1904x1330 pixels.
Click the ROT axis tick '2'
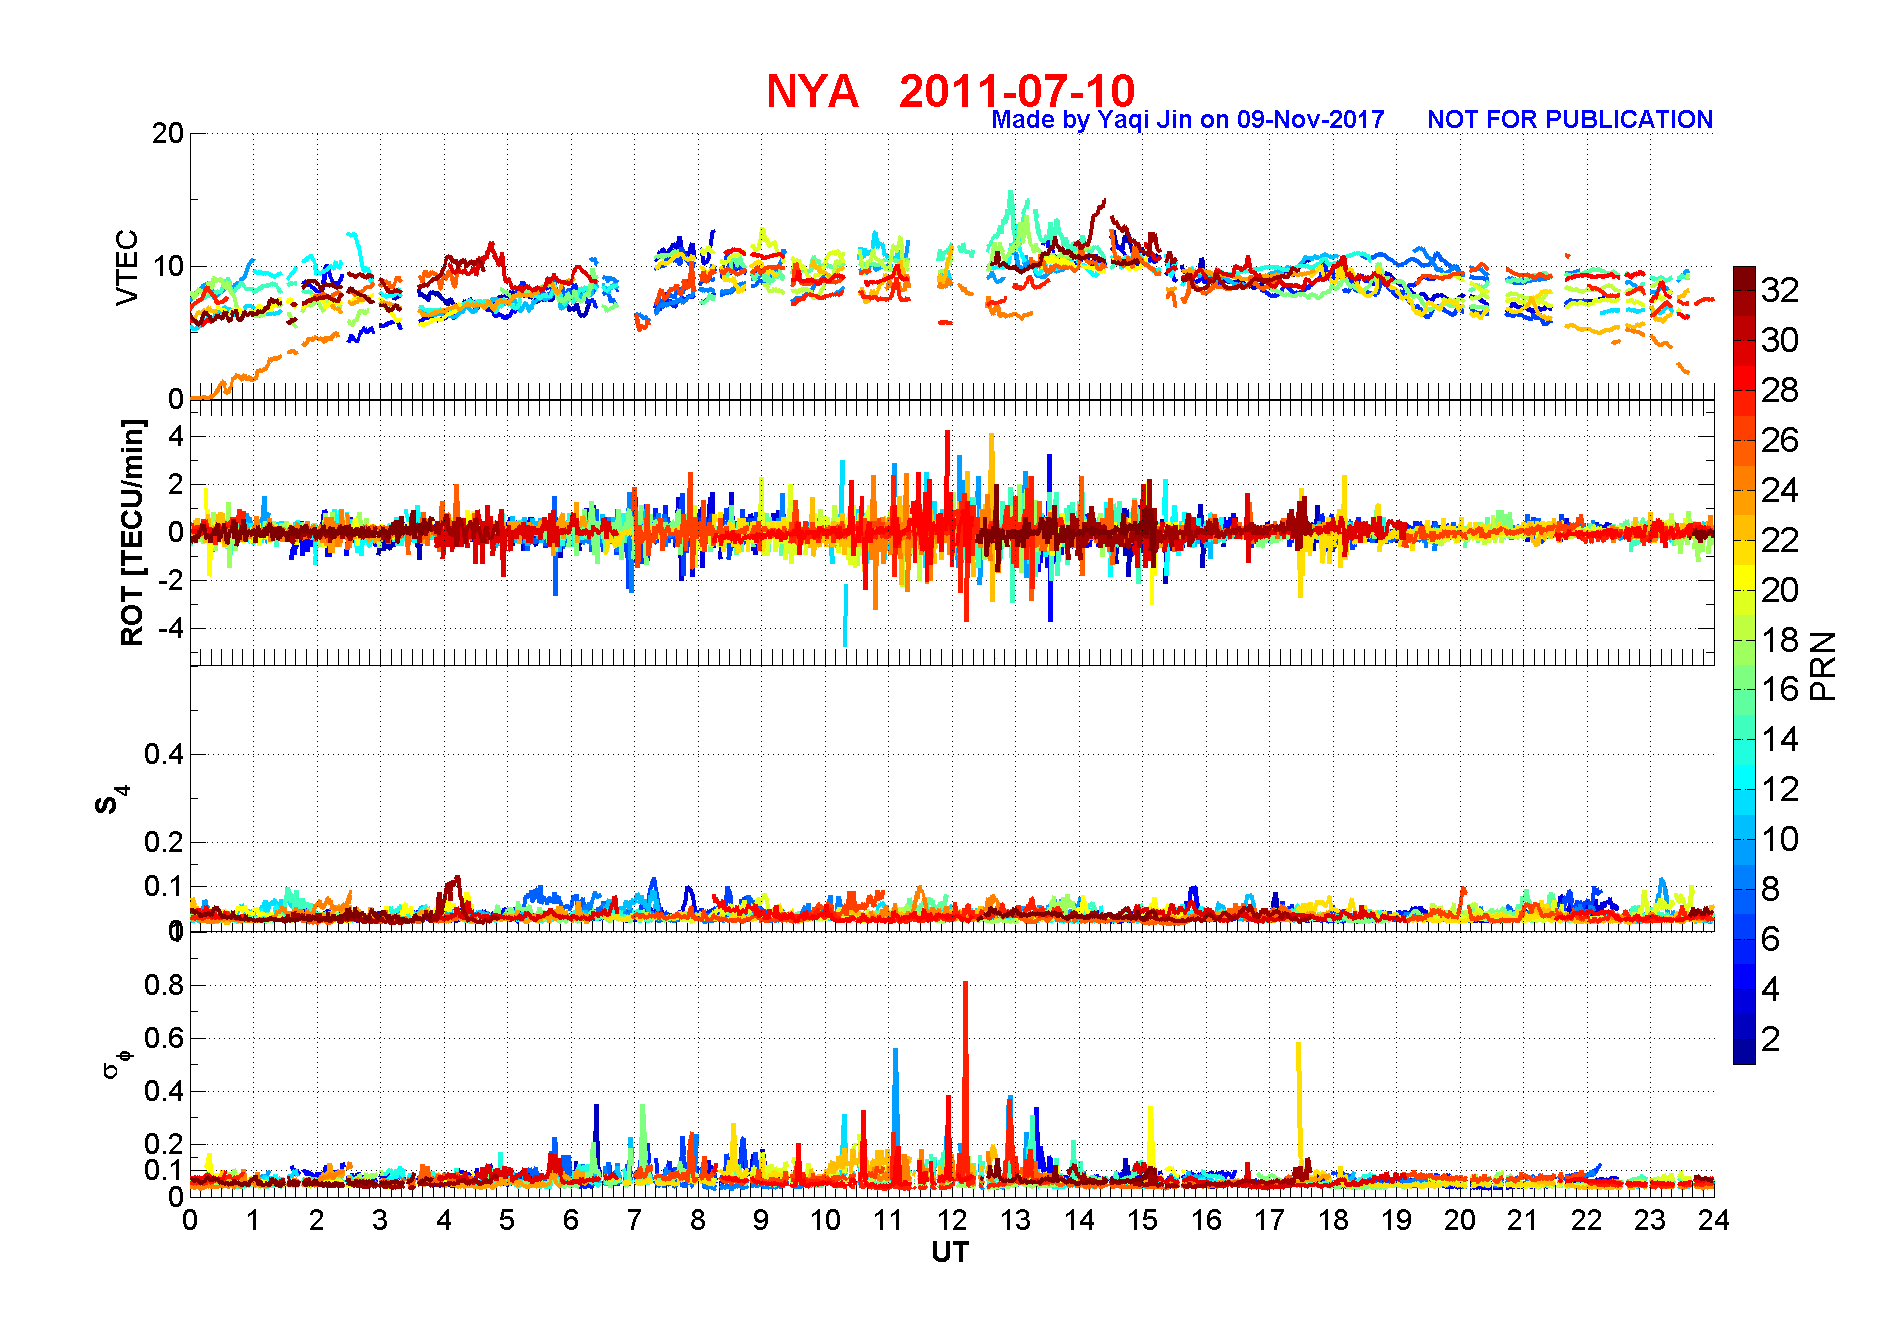176,484
